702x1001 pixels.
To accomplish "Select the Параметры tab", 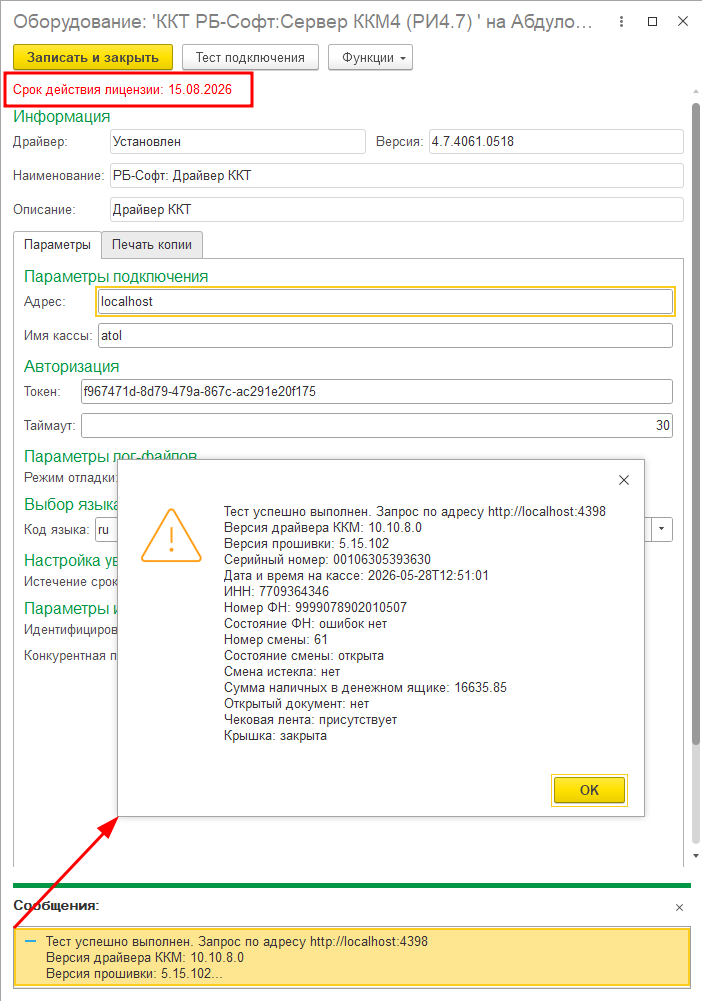I will 57,245.
